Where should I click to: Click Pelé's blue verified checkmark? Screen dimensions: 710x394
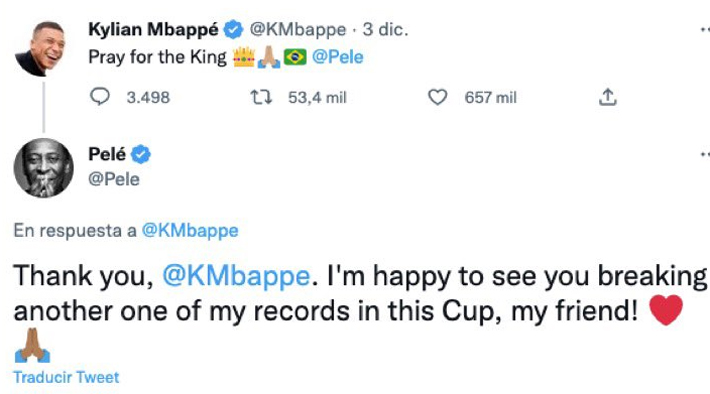[141, 154]
